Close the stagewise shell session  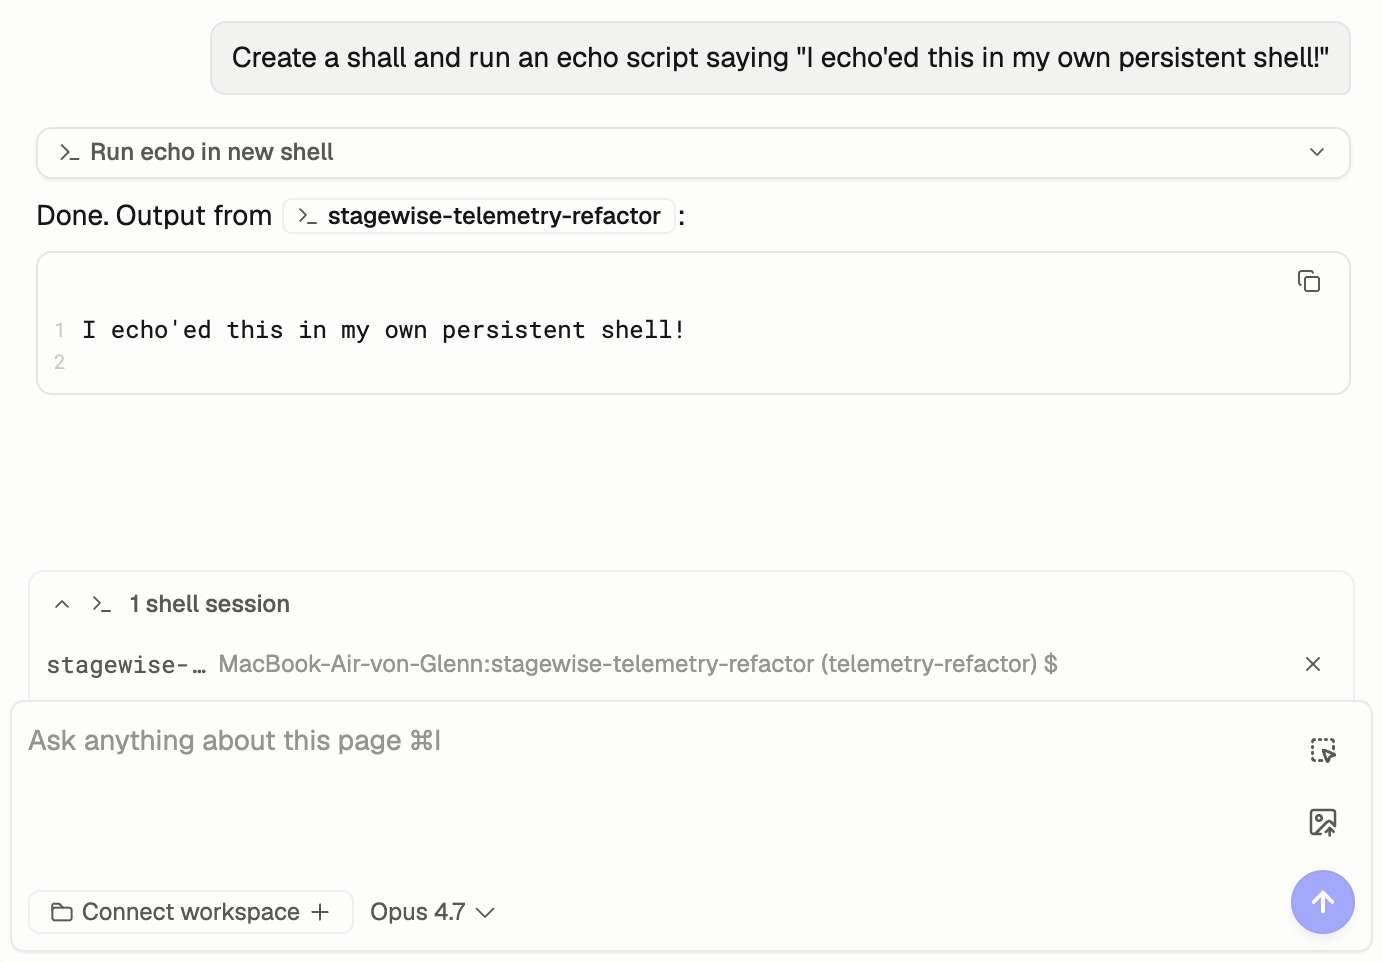point(1313,664)
